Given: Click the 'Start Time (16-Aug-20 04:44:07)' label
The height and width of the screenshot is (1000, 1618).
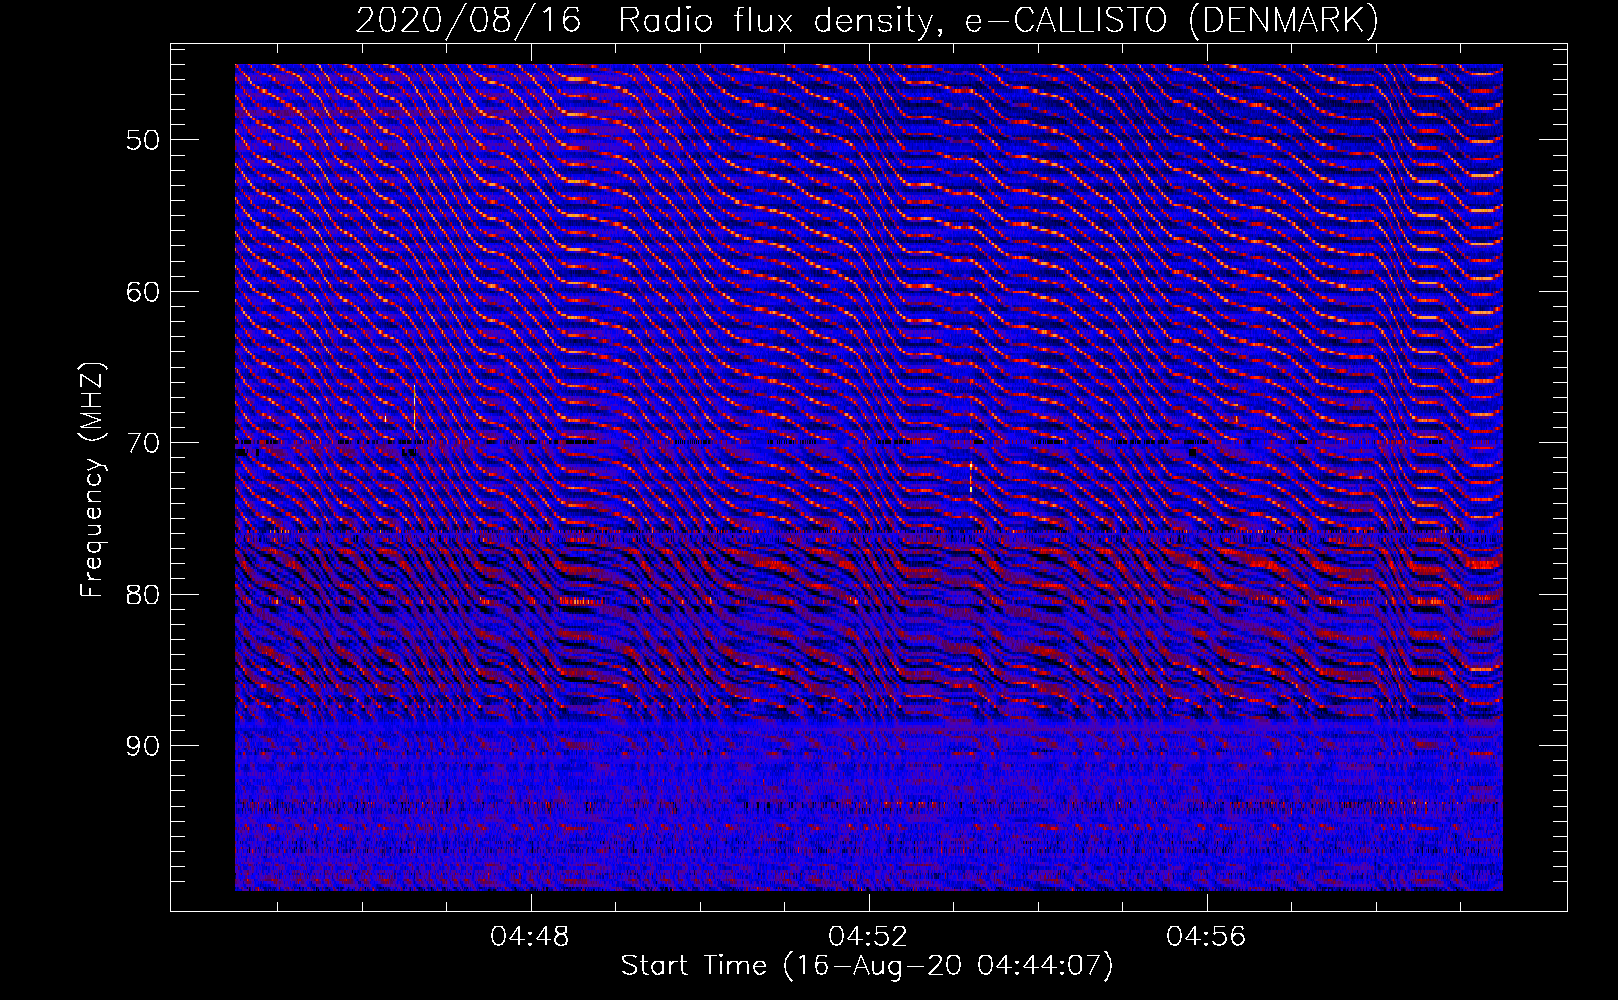Looking at the screenshot, I should click(867, 966).
